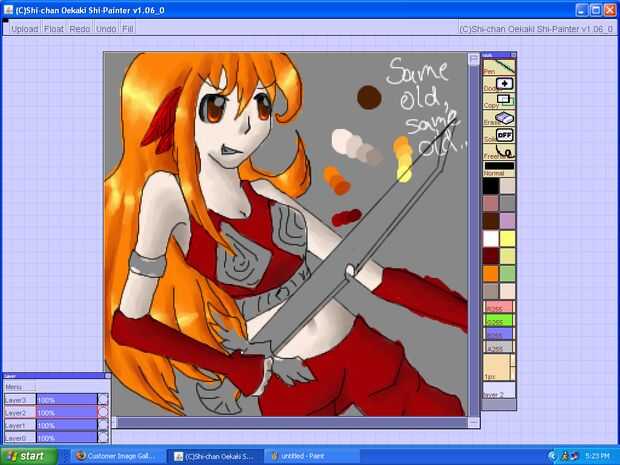Pick the bright yellow color swatch
This screenshot has height=465, width=620.
508,239
